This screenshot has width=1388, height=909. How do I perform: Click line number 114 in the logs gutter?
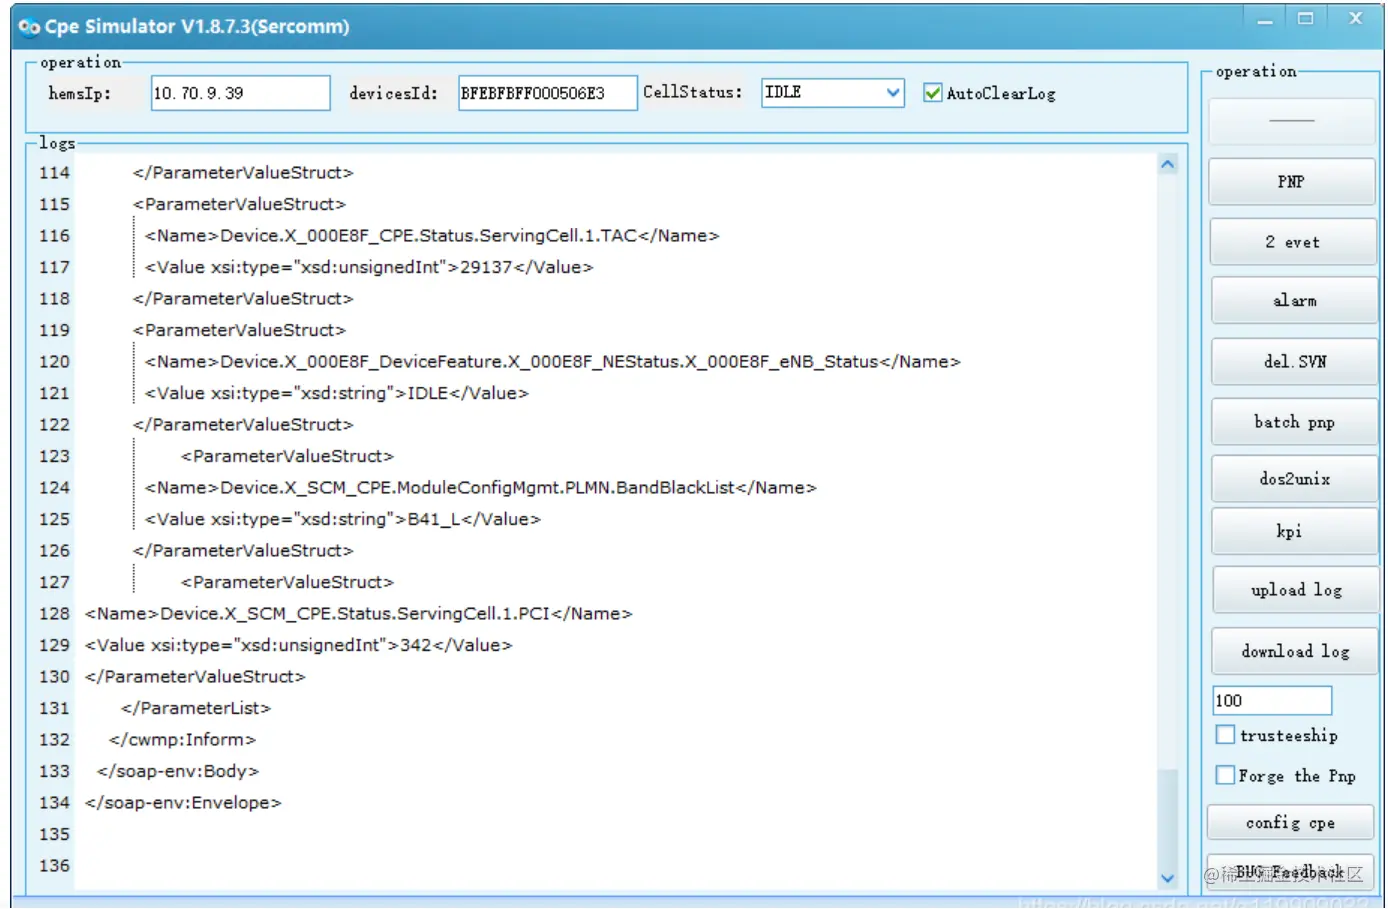[54, 173]
